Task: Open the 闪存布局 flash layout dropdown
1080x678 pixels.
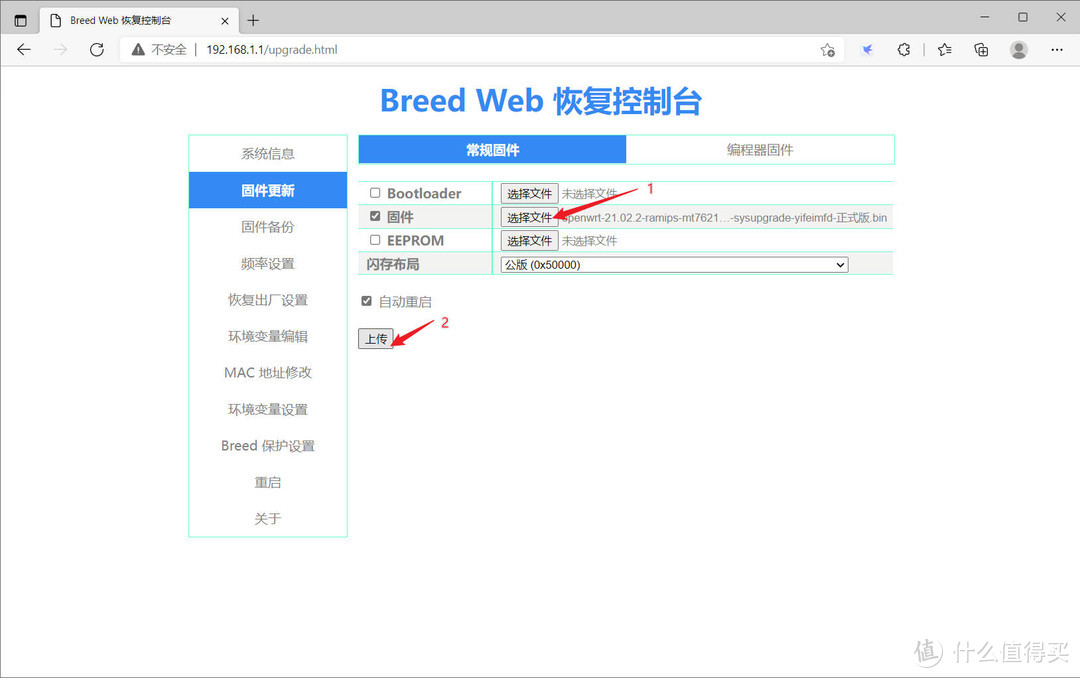Action: [x=673, y=264]
